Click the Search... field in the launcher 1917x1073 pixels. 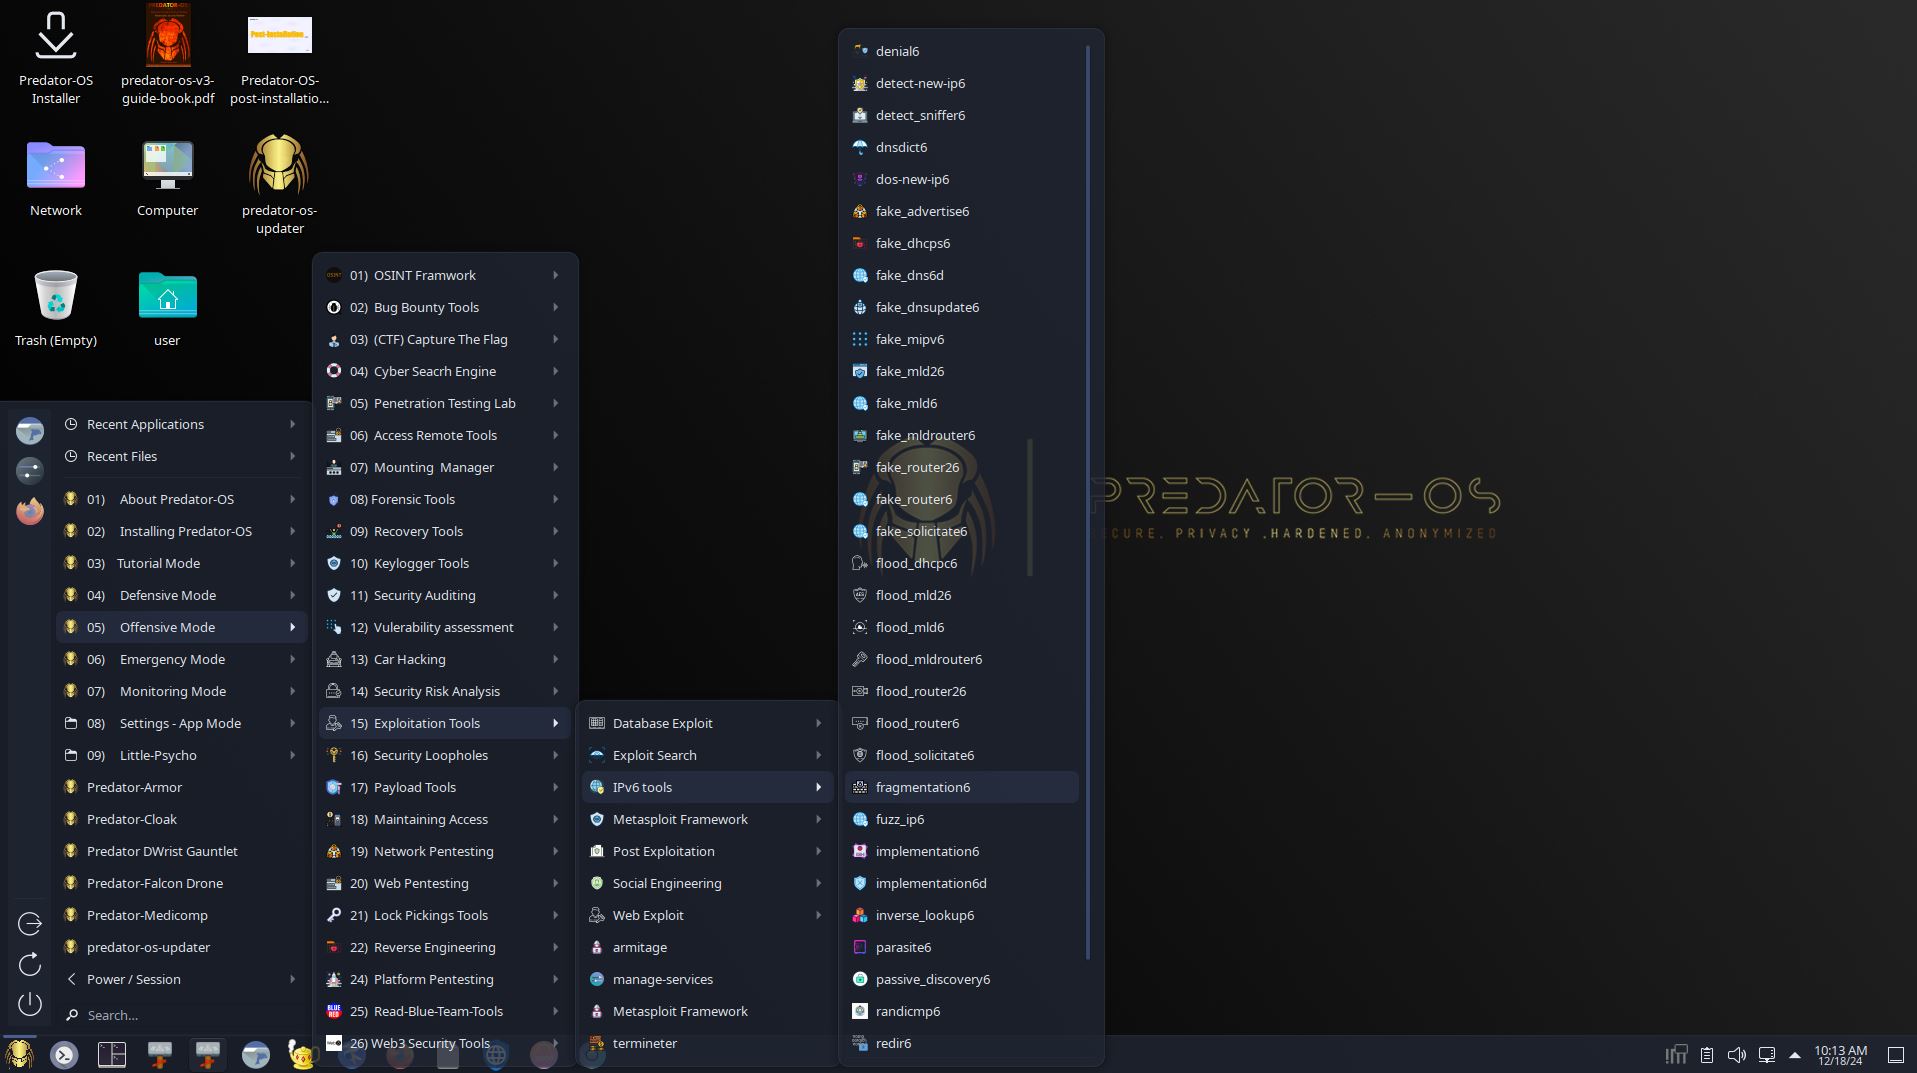click(x=180, y=1015)
